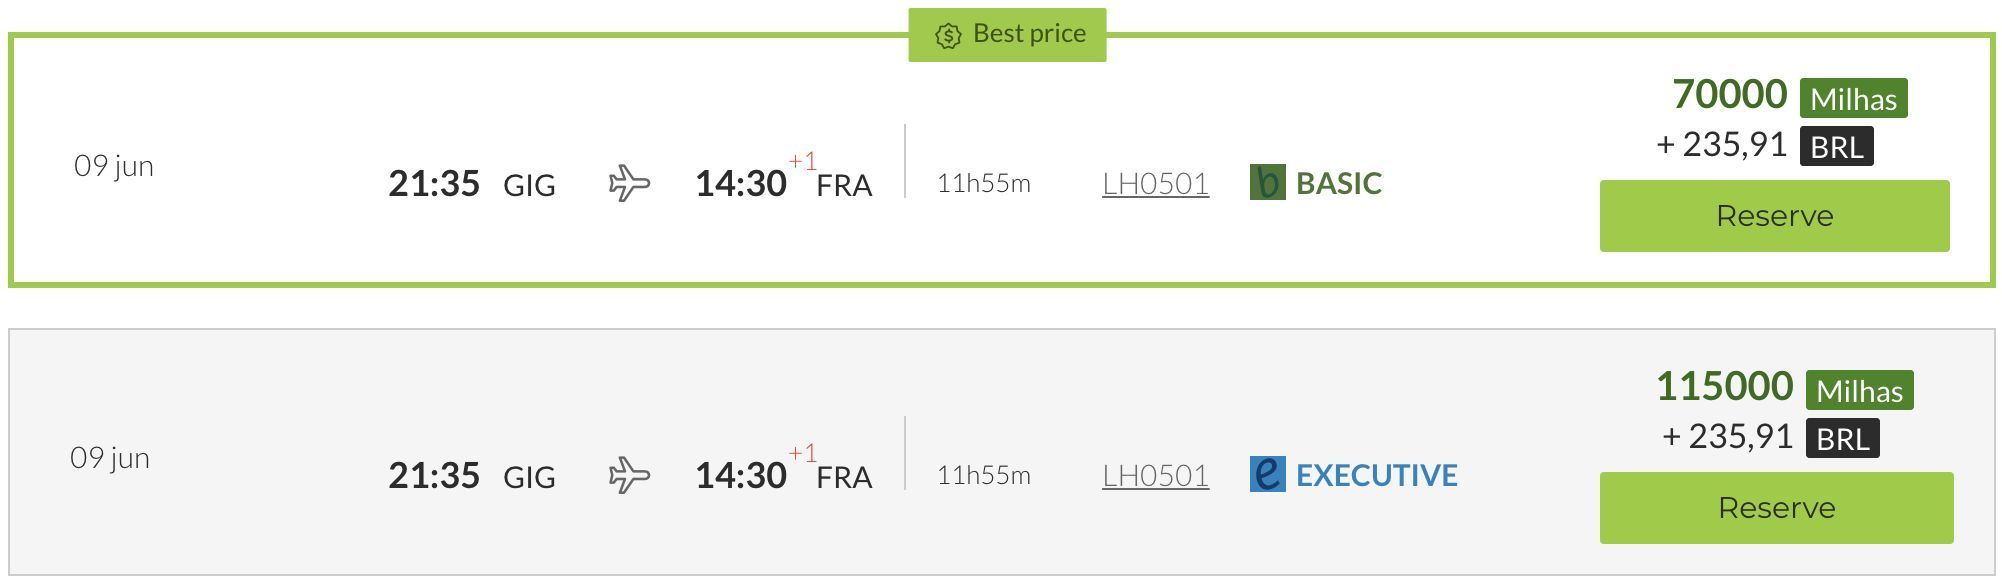The image size is (2002, 584).
Task: Select the EXECUTIVE fare label
Action: click(x=1377, y=475)
